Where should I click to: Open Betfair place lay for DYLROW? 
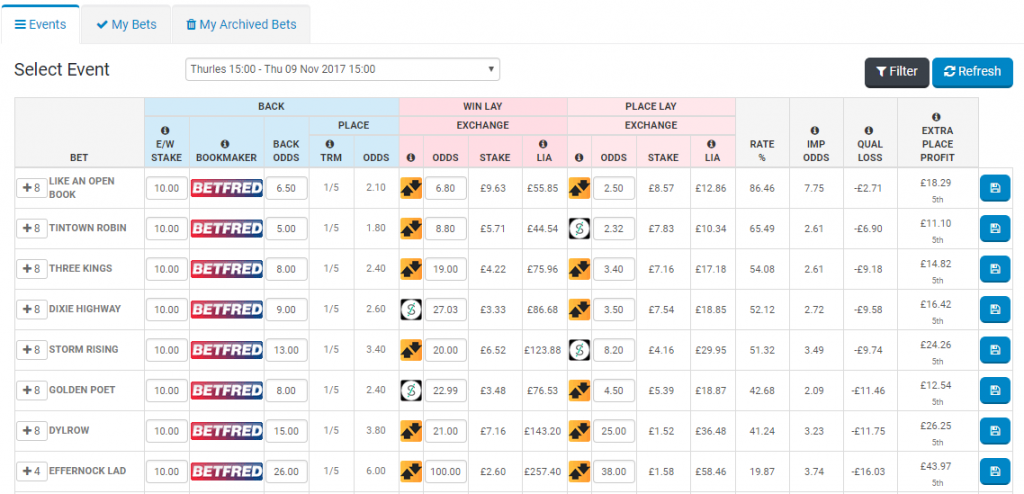tap(579, 431)
